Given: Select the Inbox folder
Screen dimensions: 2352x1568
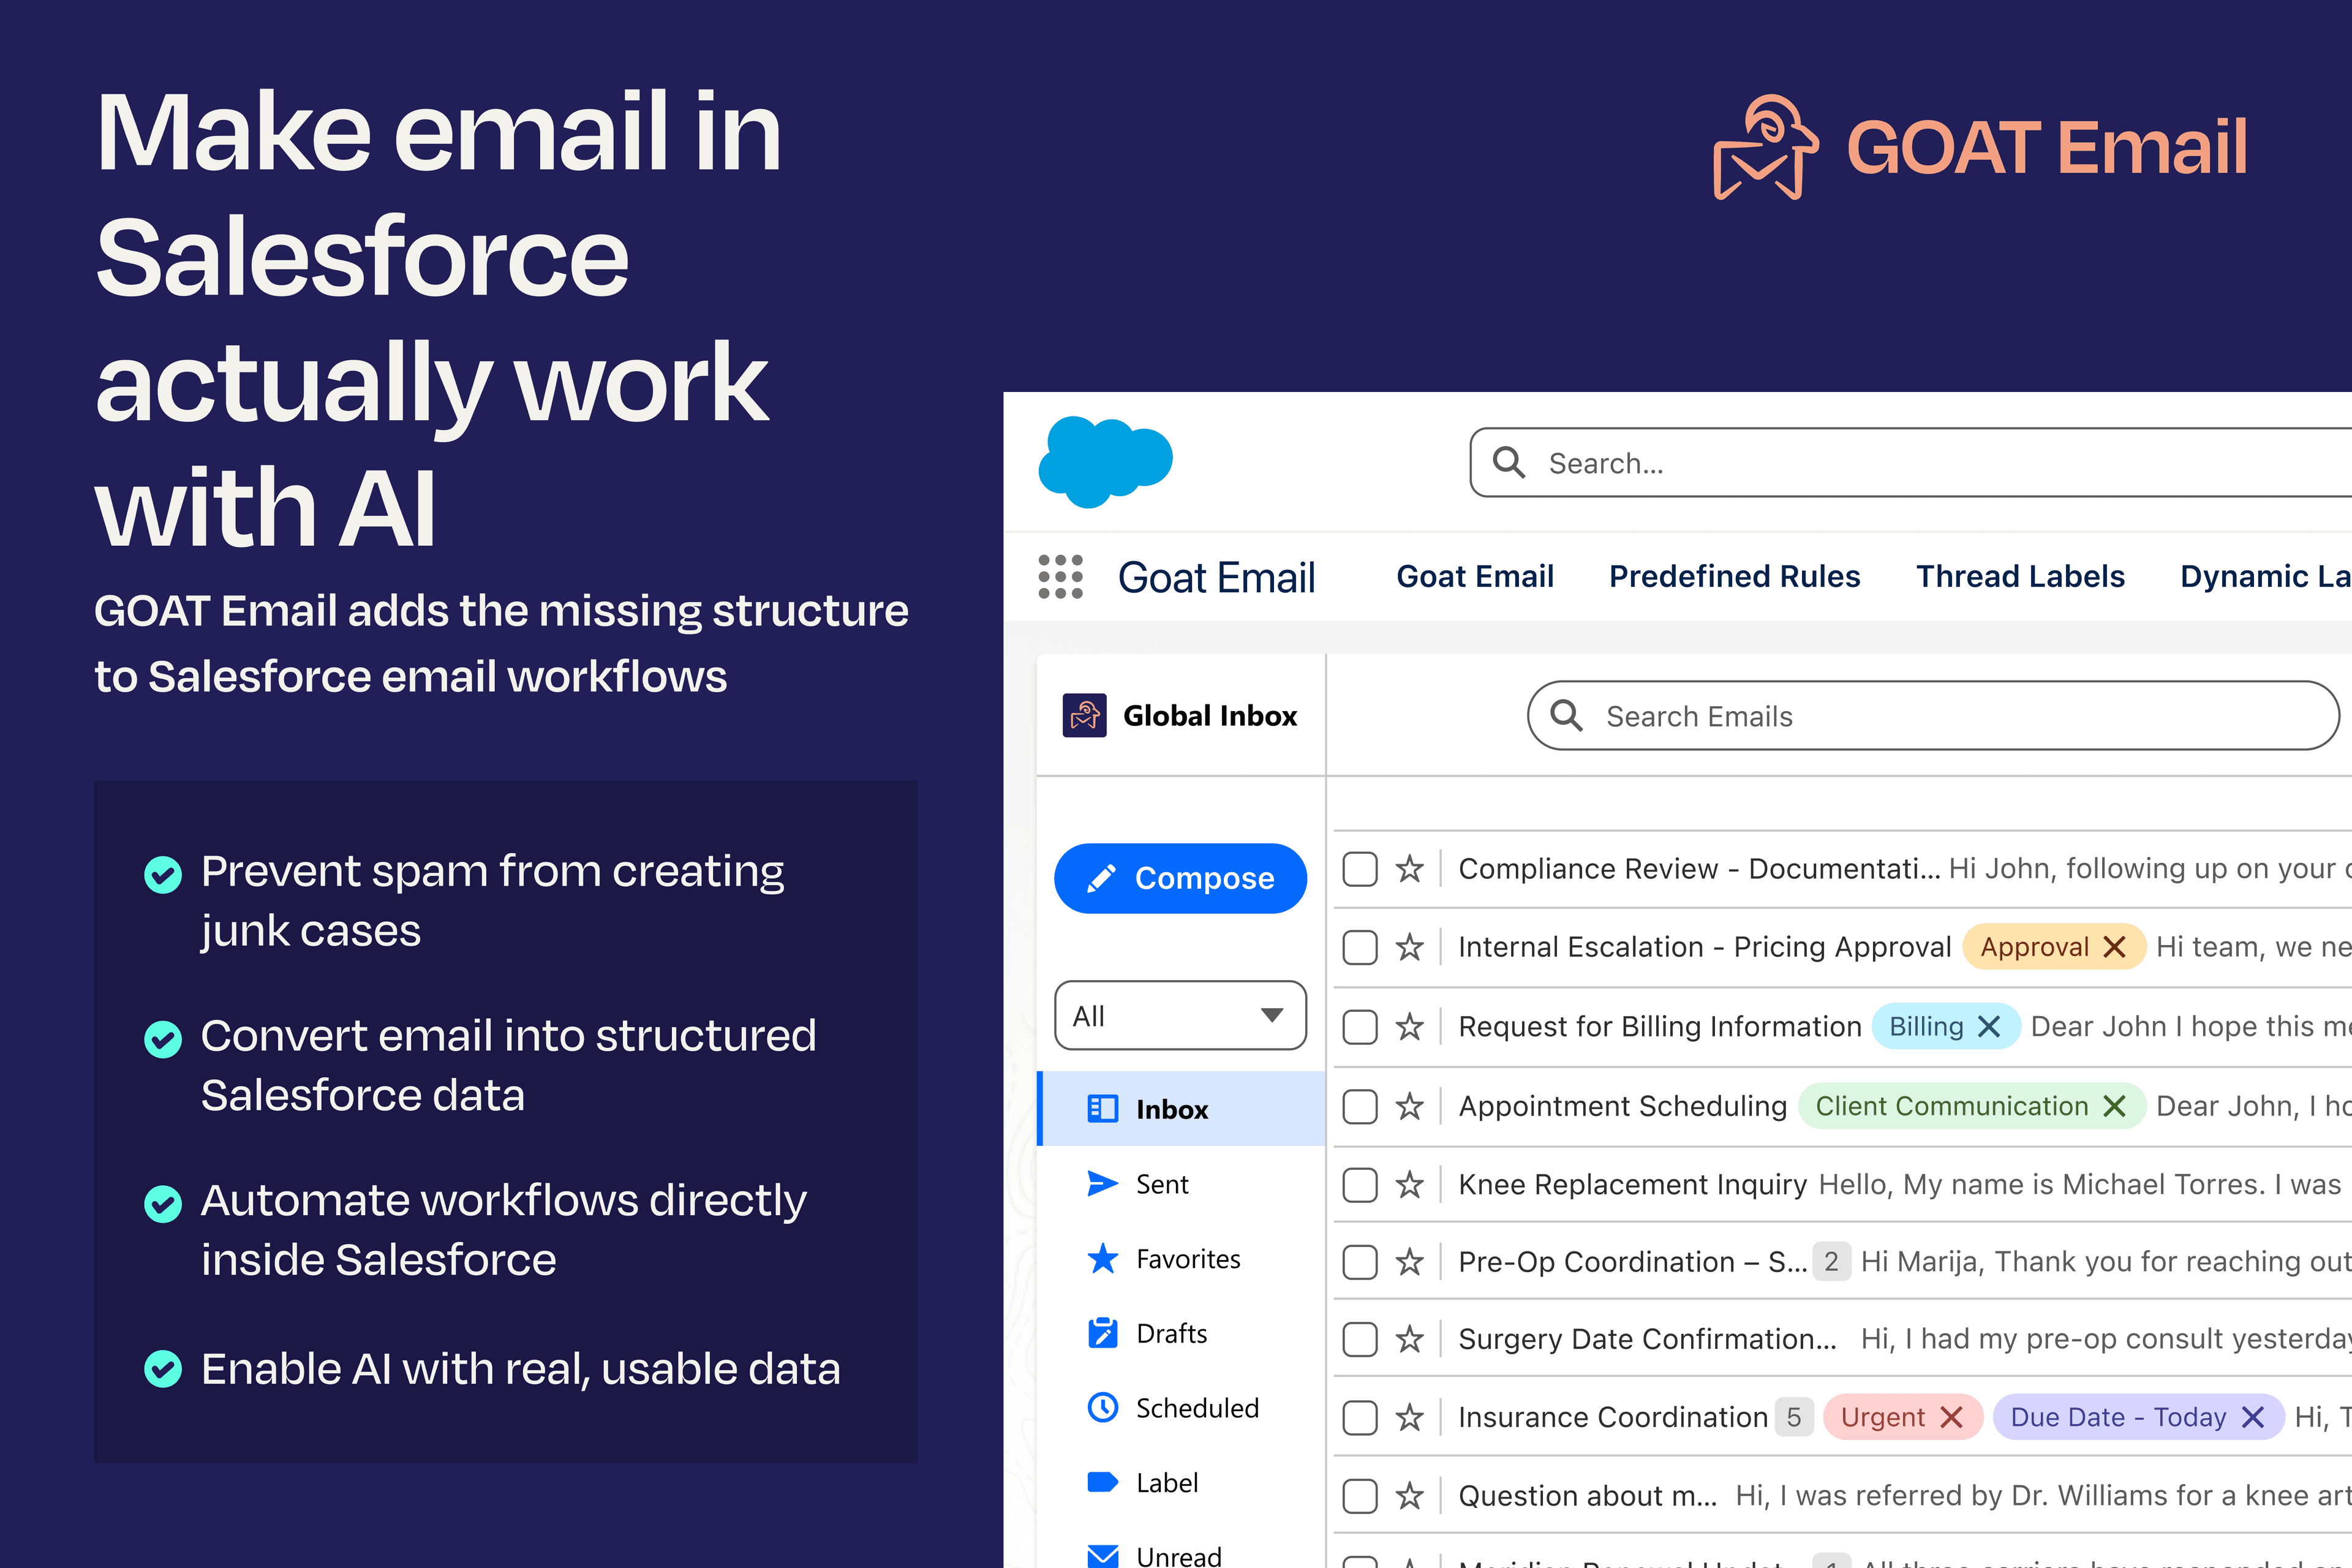Looking at the screenshot, I should [1182, 1109].
